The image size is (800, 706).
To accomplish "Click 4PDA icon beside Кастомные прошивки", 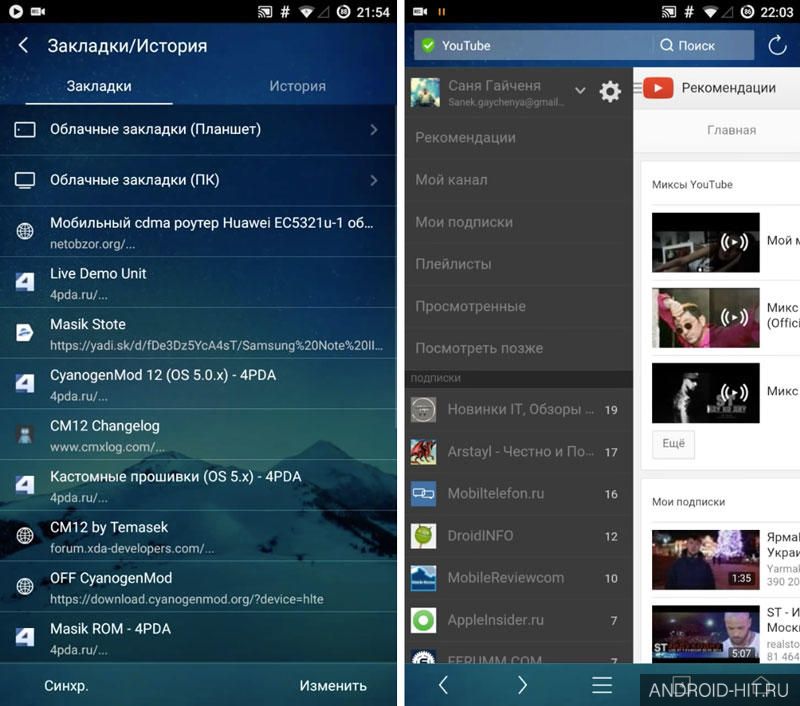I will click(x=25, y=485).
